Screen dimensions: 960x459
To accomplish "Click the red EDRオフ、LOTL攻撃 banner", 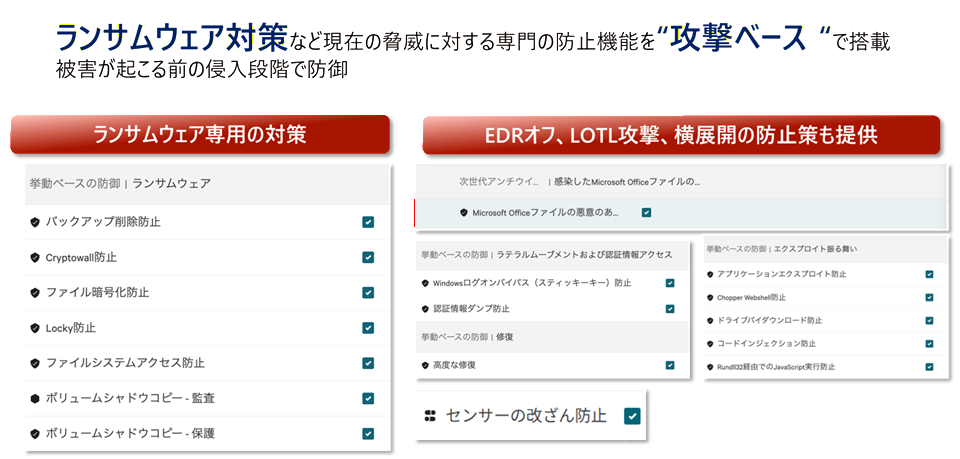I will (x=680, y=135).
